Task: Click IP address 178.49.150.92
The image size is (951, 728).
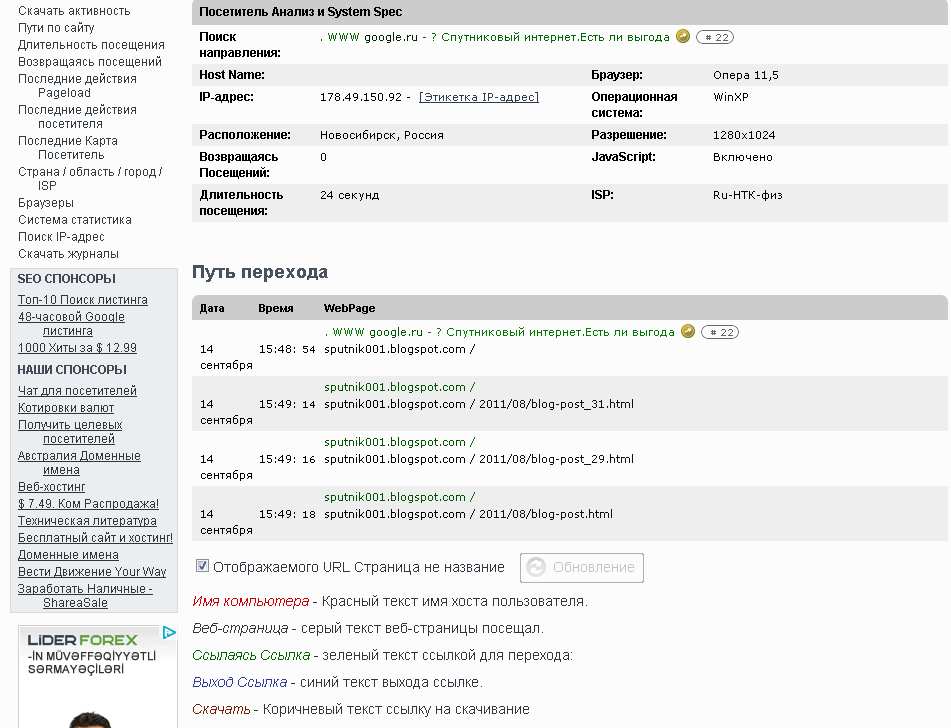Action: [x=361, y=97]
